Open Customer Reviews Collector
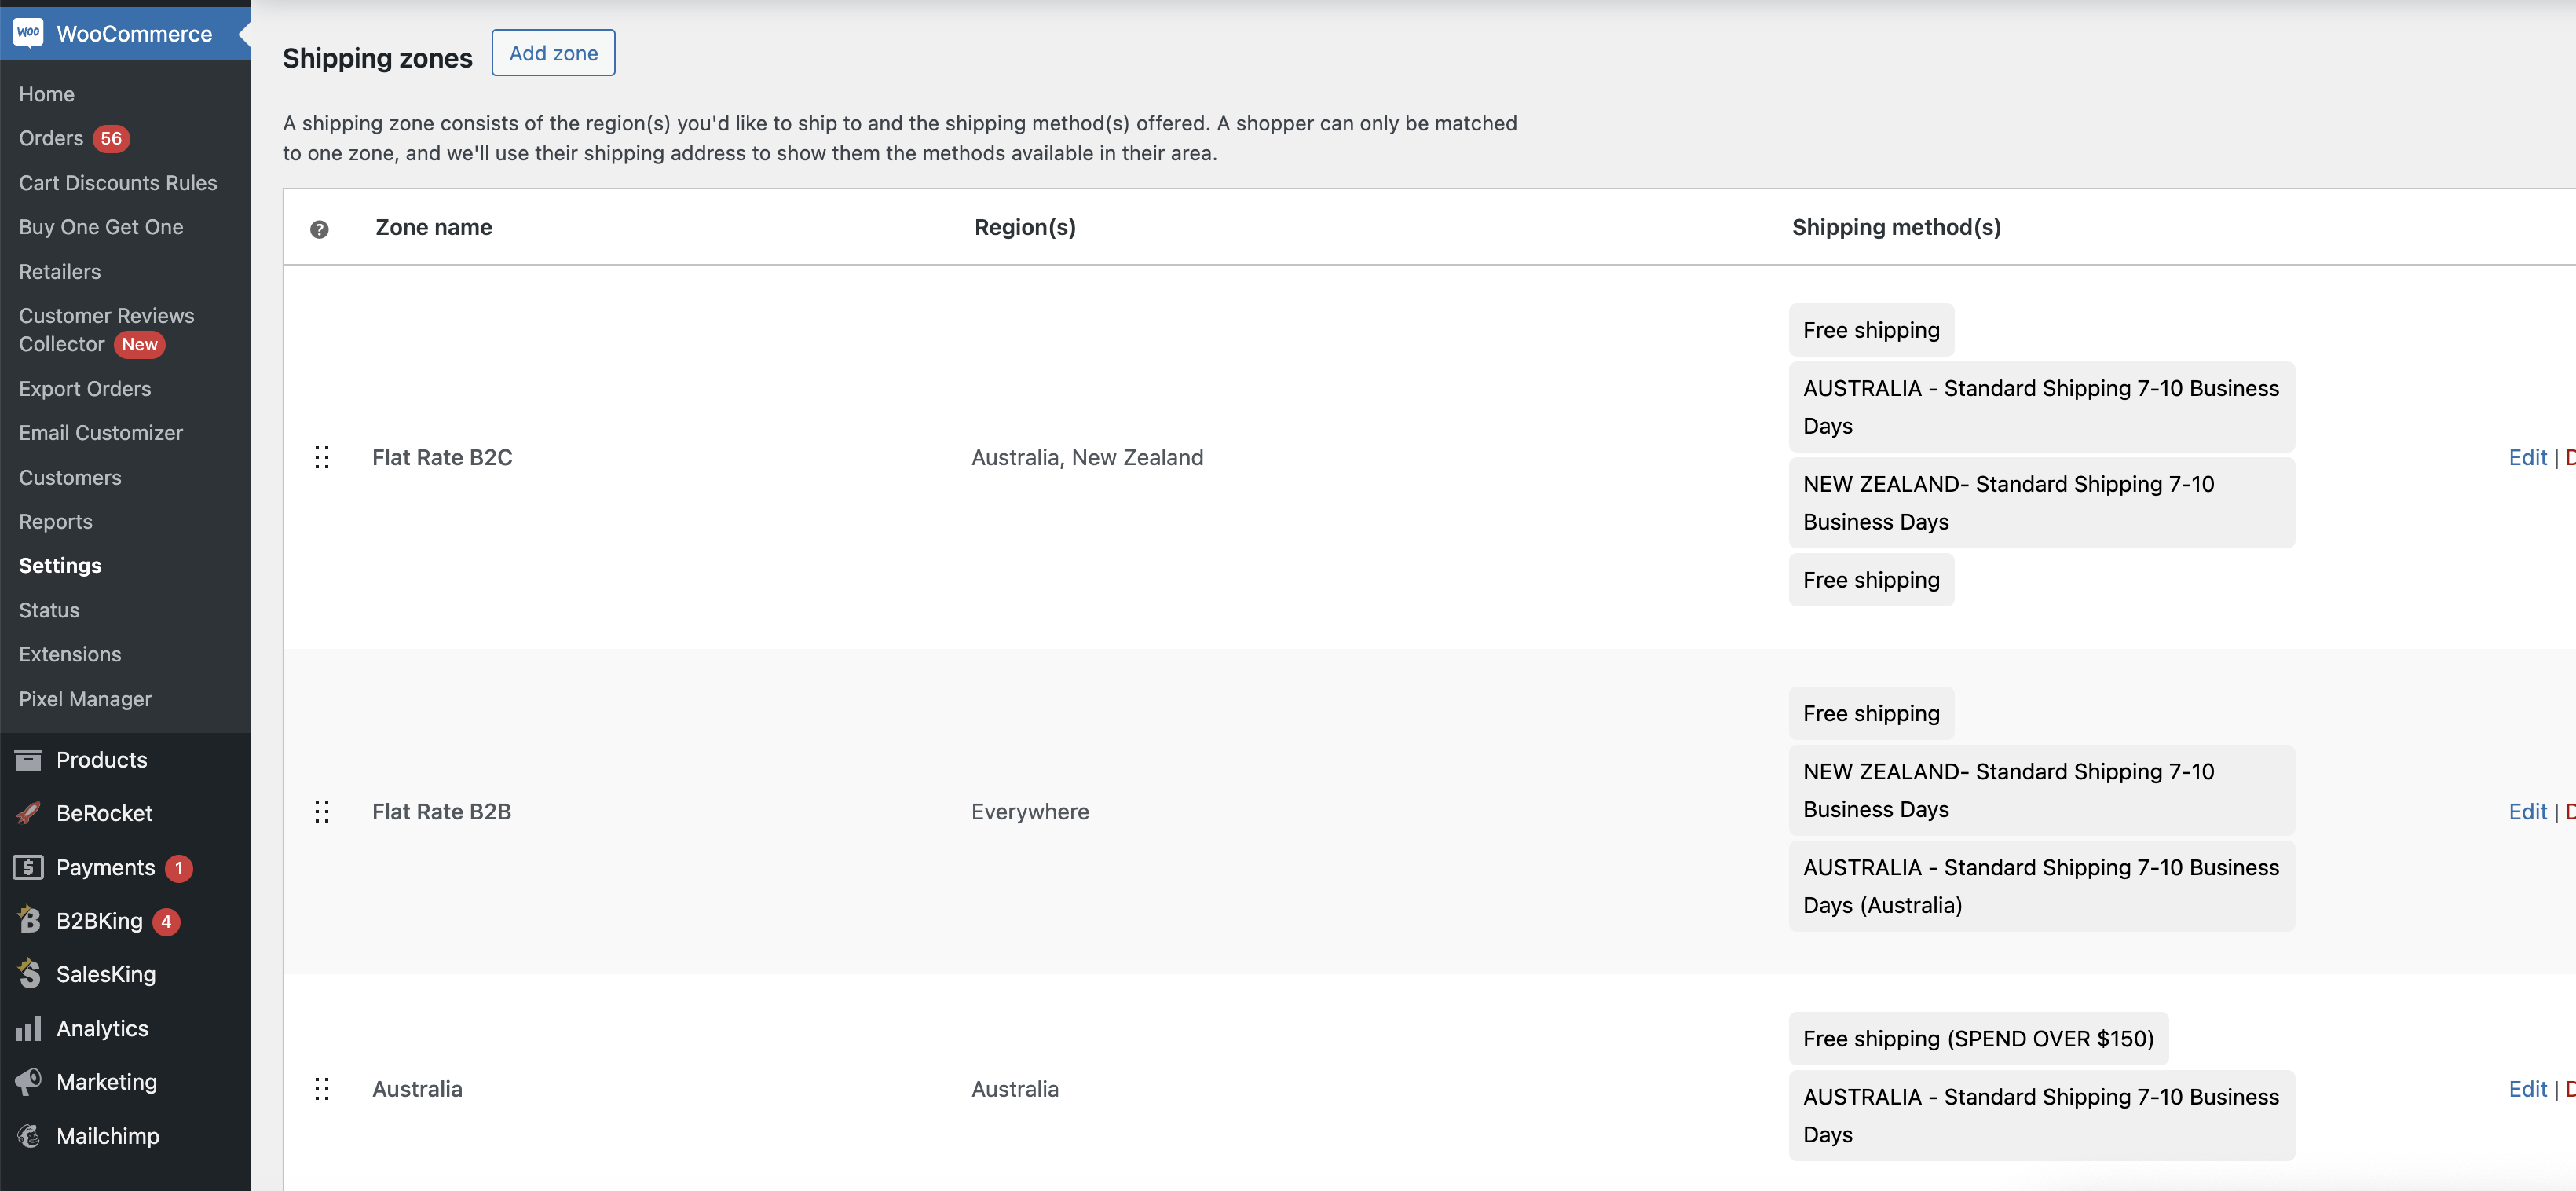Image resolution: width=2576 pixels, height=1191 pixels. point(107,329)
